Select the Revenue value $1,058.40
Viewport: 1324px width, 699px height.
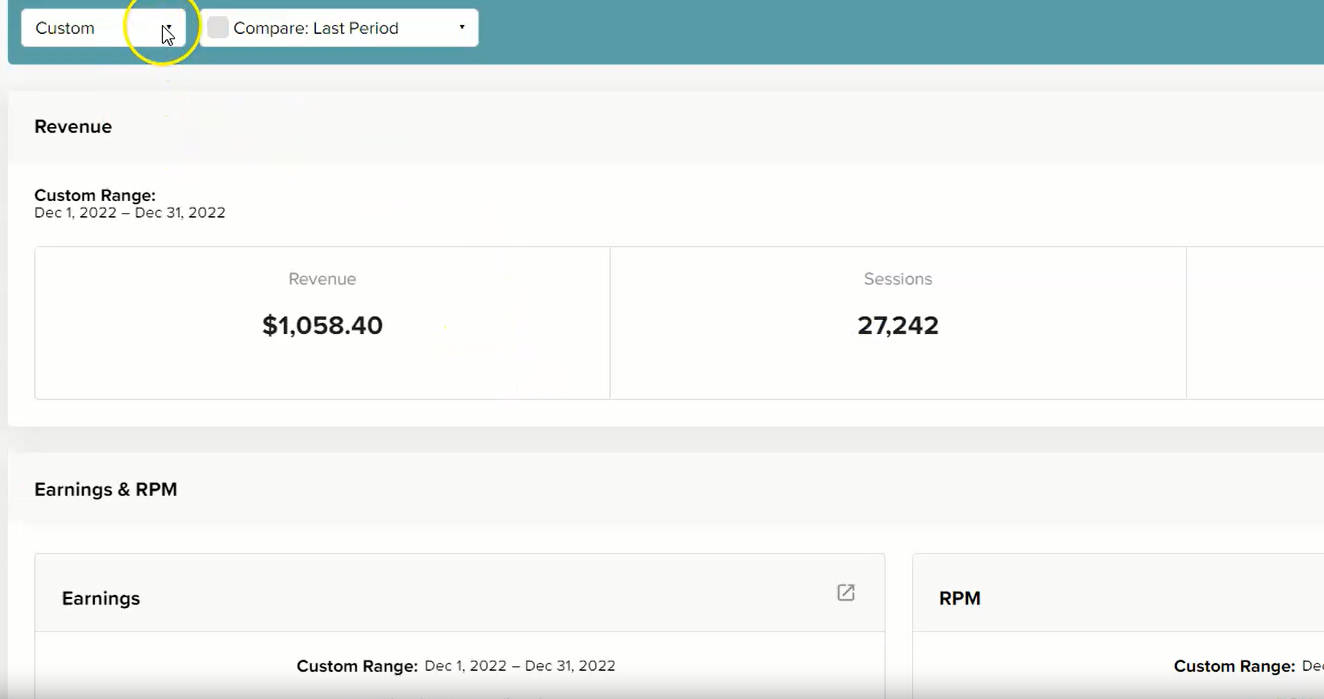click(322, 325)
